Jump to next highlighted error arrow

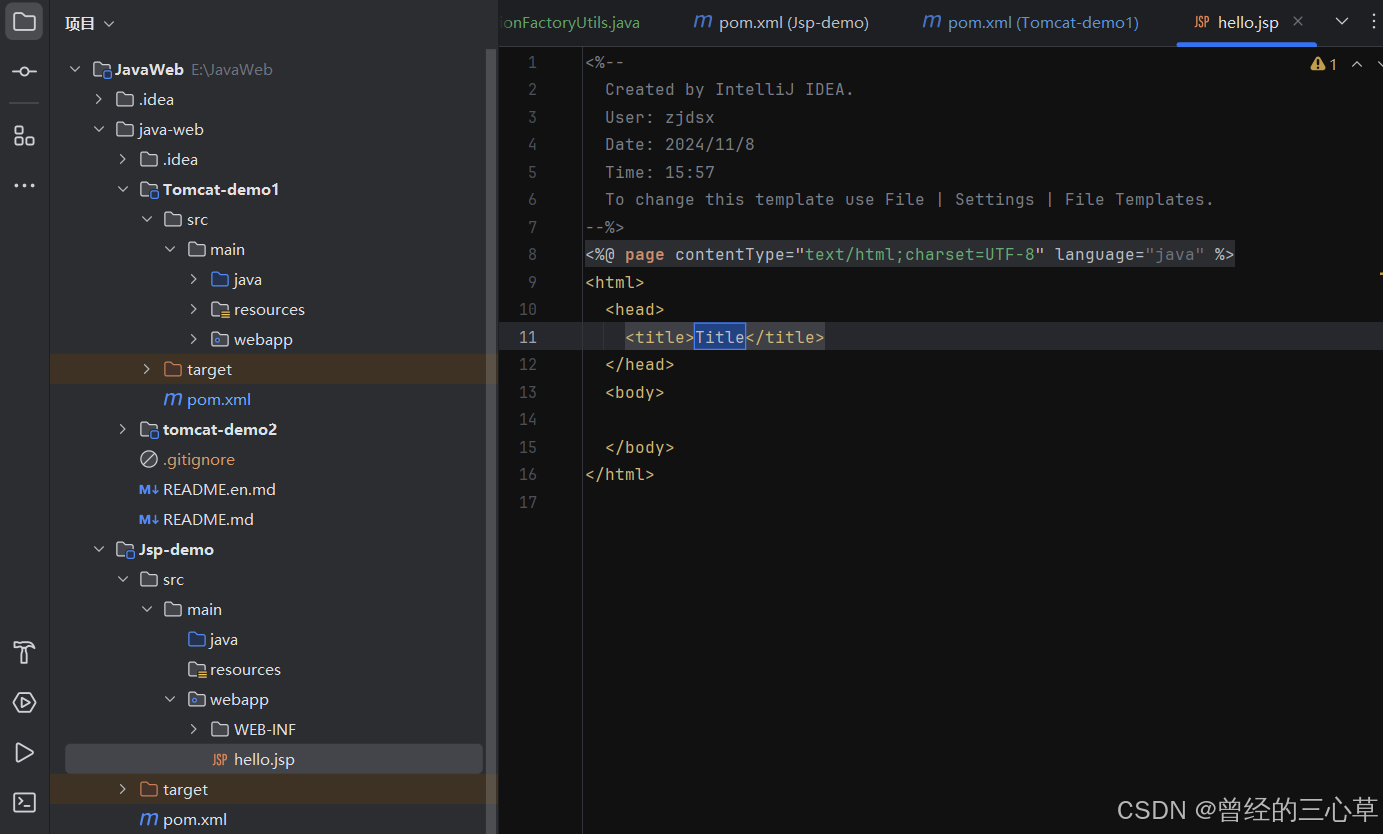[1378, 64]
